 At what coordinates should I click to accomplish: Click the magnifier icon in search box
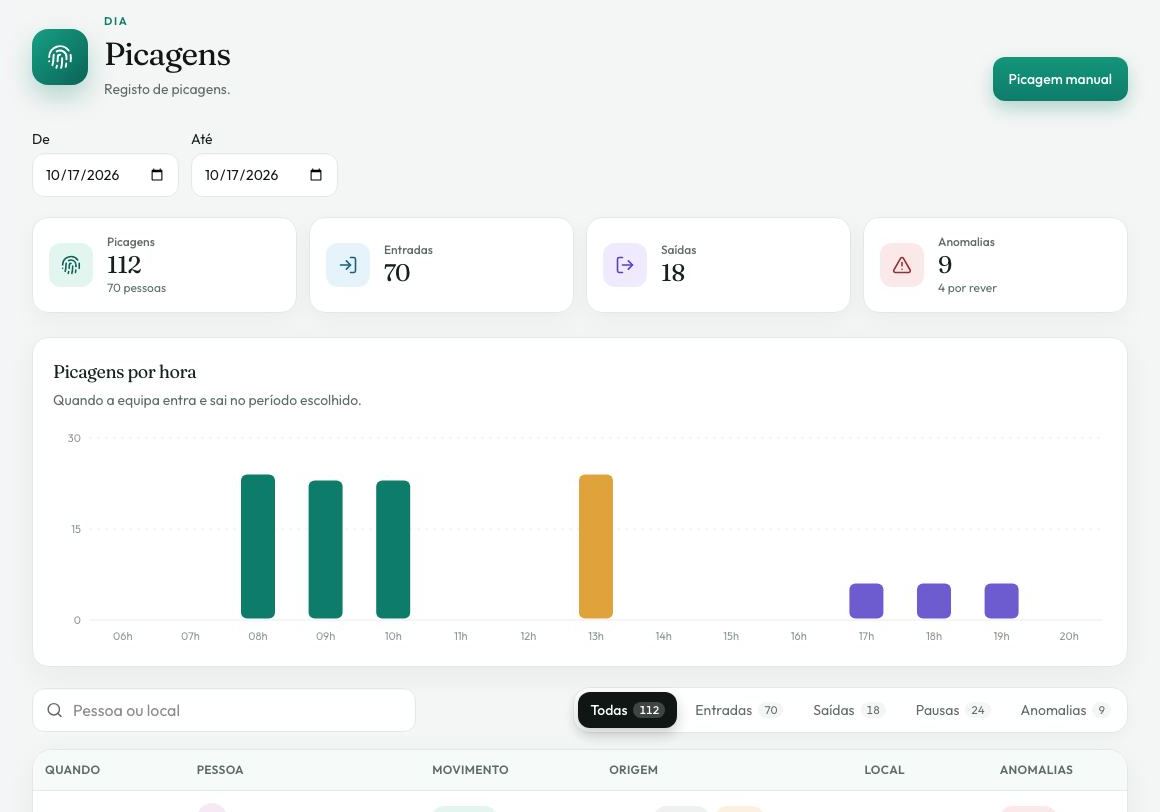55,710
